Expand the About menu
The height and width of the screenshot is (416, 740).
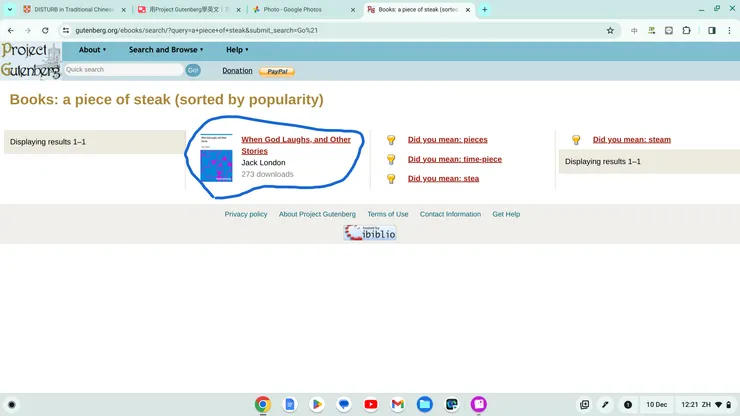click(92, 50)
